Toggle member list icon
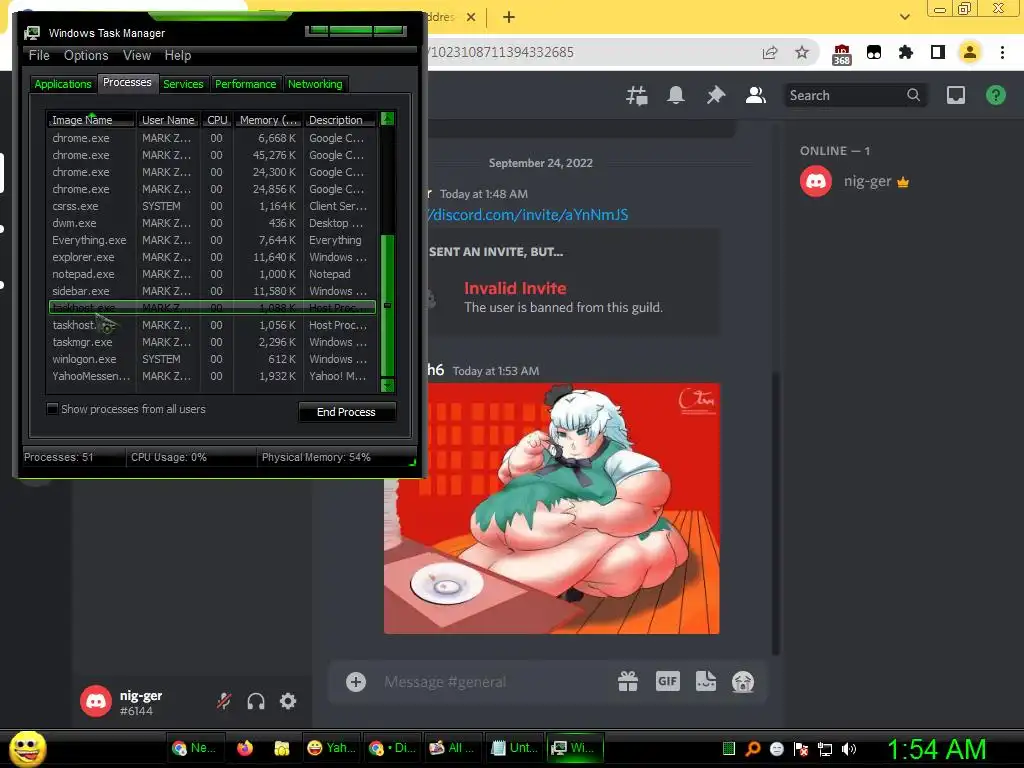 [756, 95]
